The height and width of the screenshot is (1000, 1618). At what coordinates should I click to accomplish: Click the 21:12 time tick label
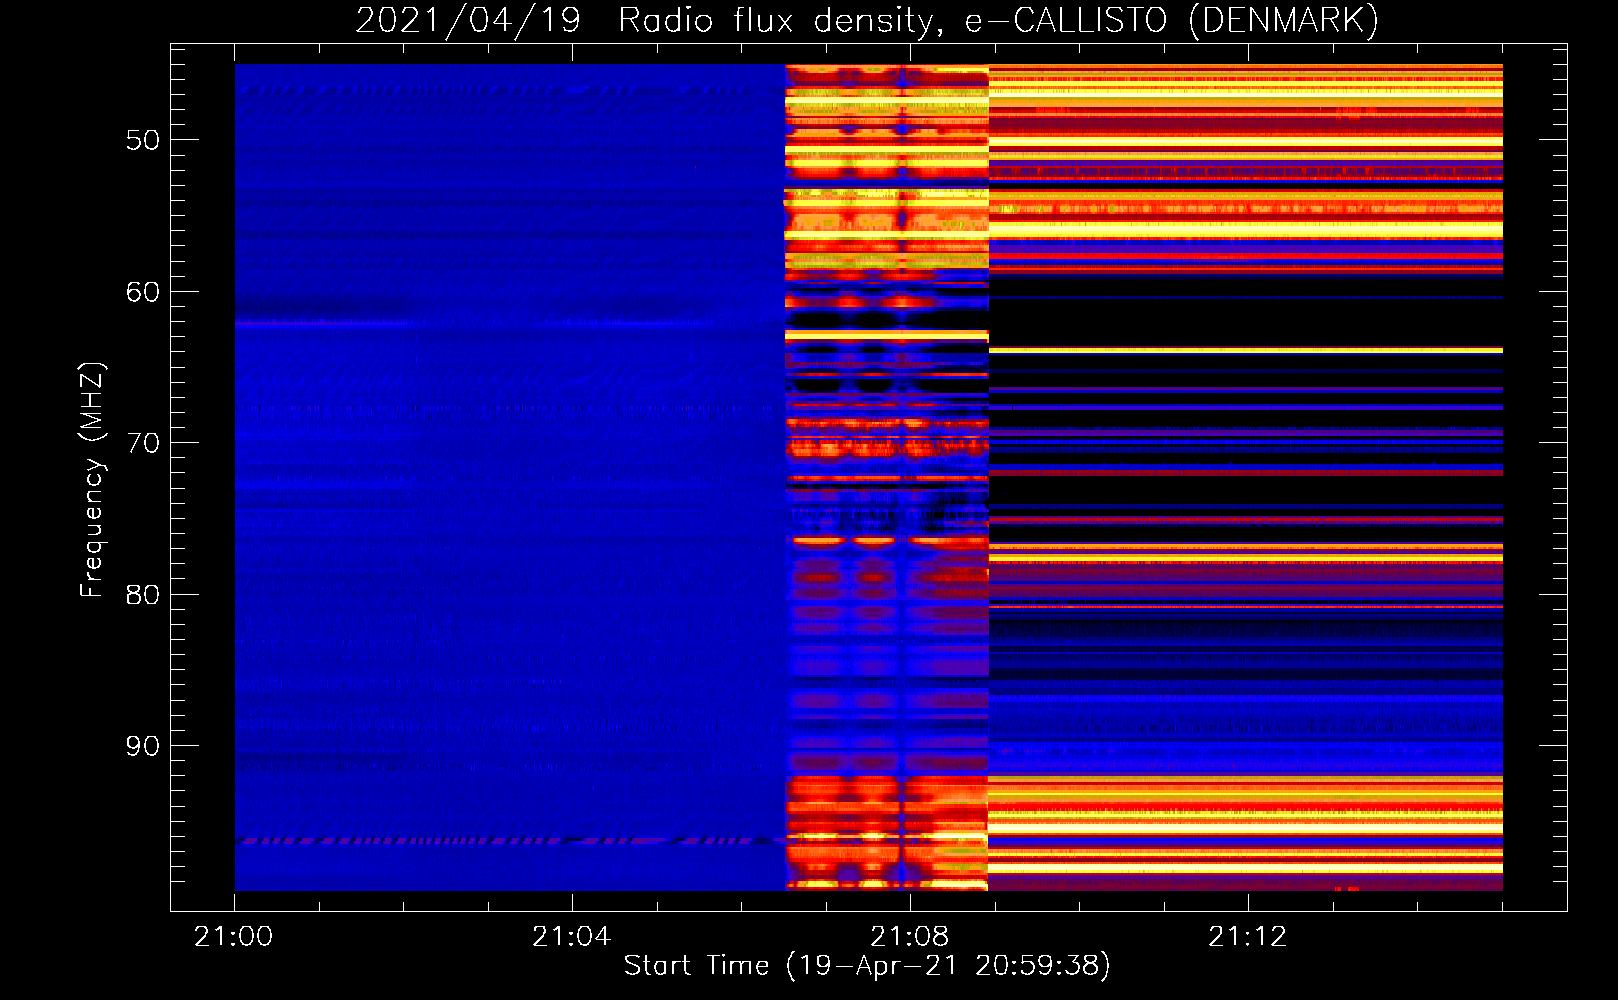click(x=1247, y=937)
